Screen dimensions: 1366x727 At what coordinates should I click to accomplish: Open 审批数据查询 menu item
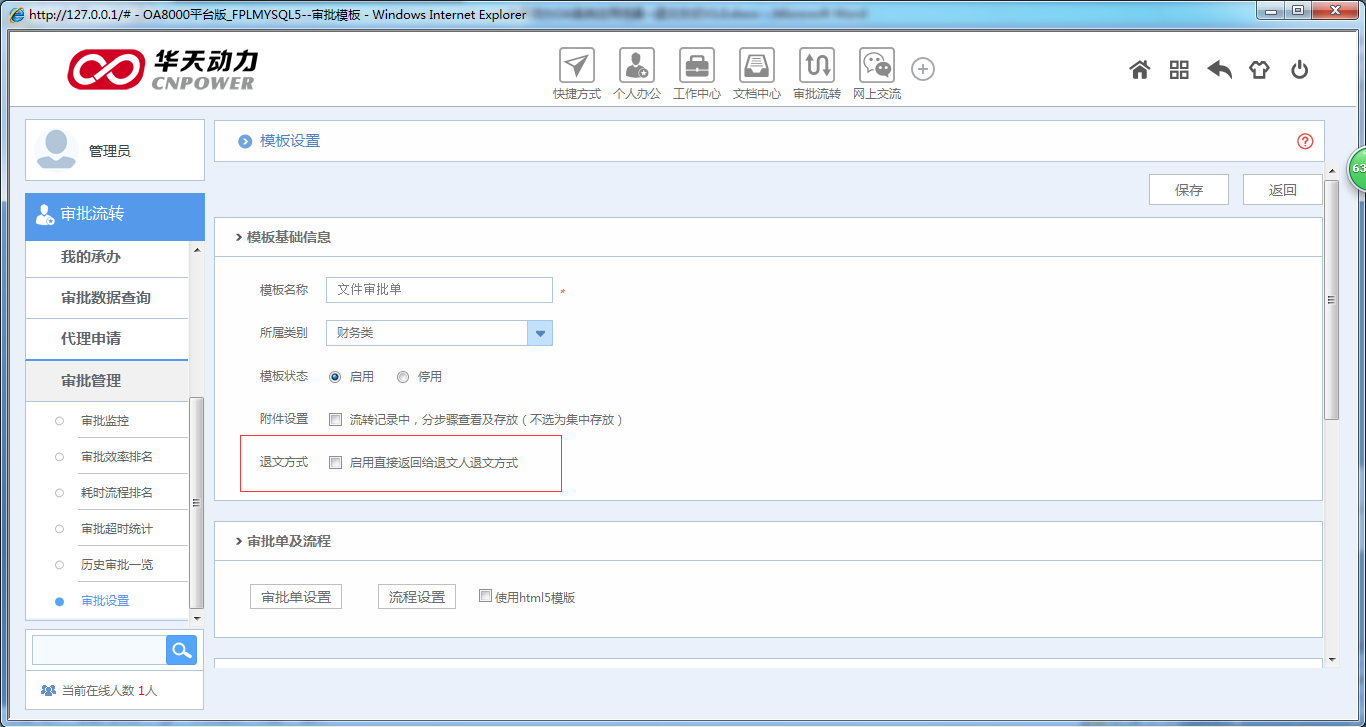107,298
